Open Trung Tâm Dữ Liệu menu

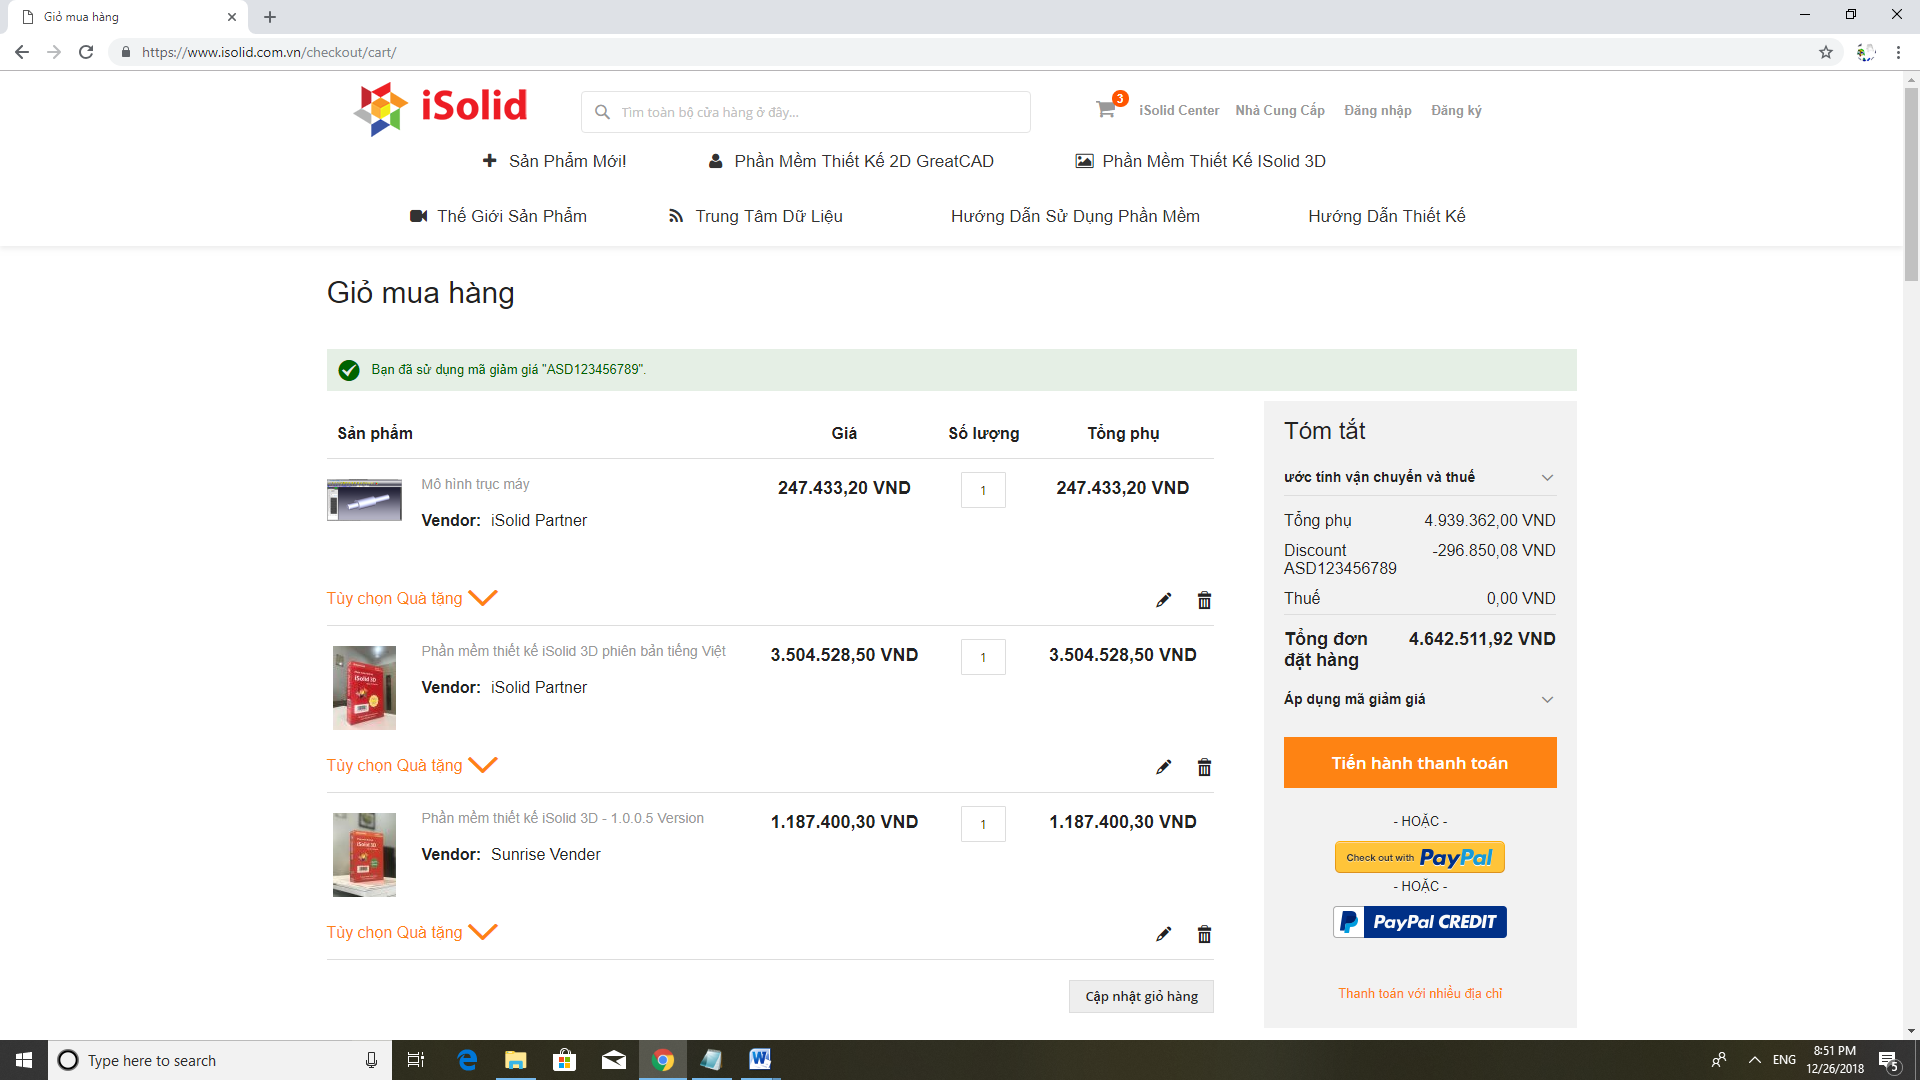coord(756,216)
